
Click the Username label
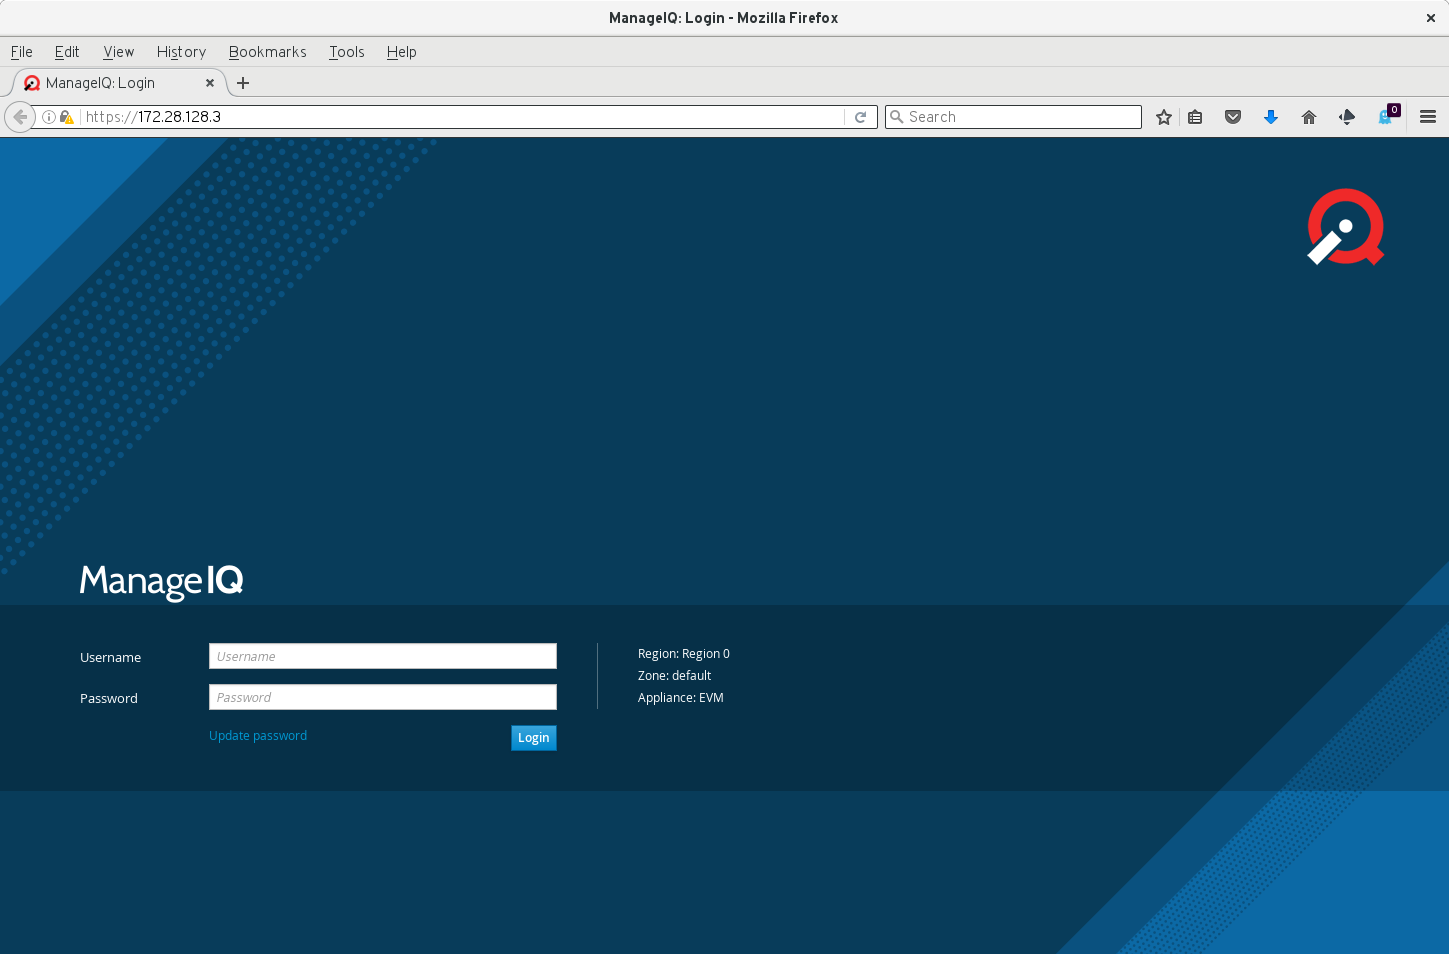111,658
